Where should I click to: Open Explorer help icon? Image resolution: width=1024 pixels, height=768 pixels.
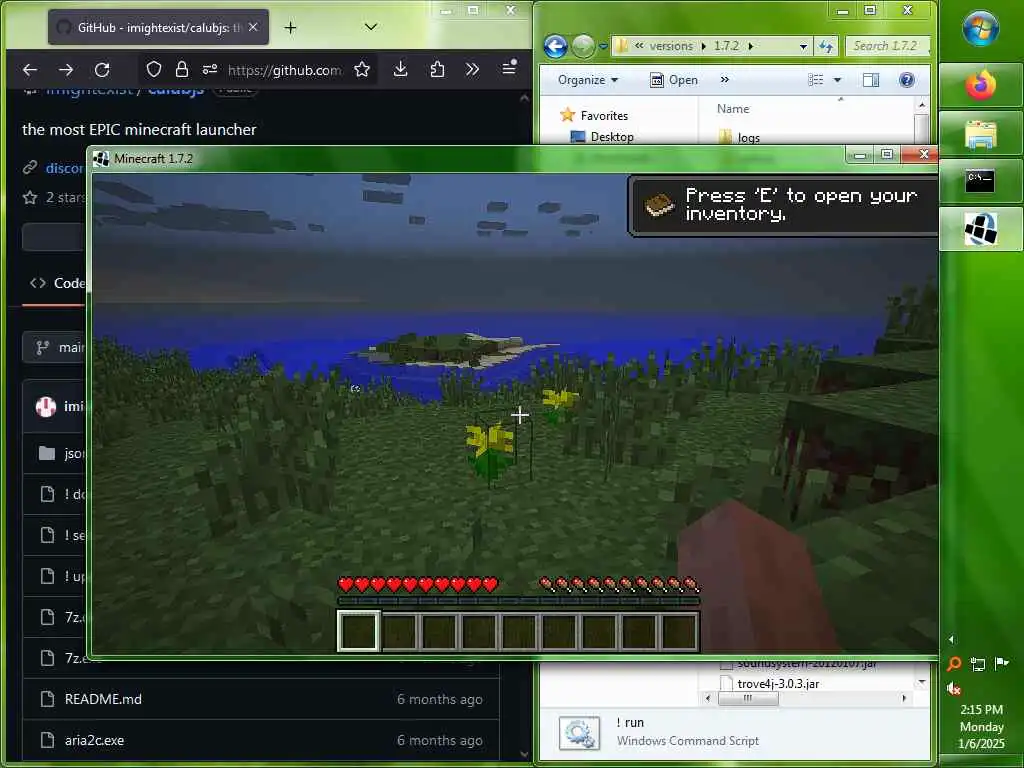[x=906, y=80]
